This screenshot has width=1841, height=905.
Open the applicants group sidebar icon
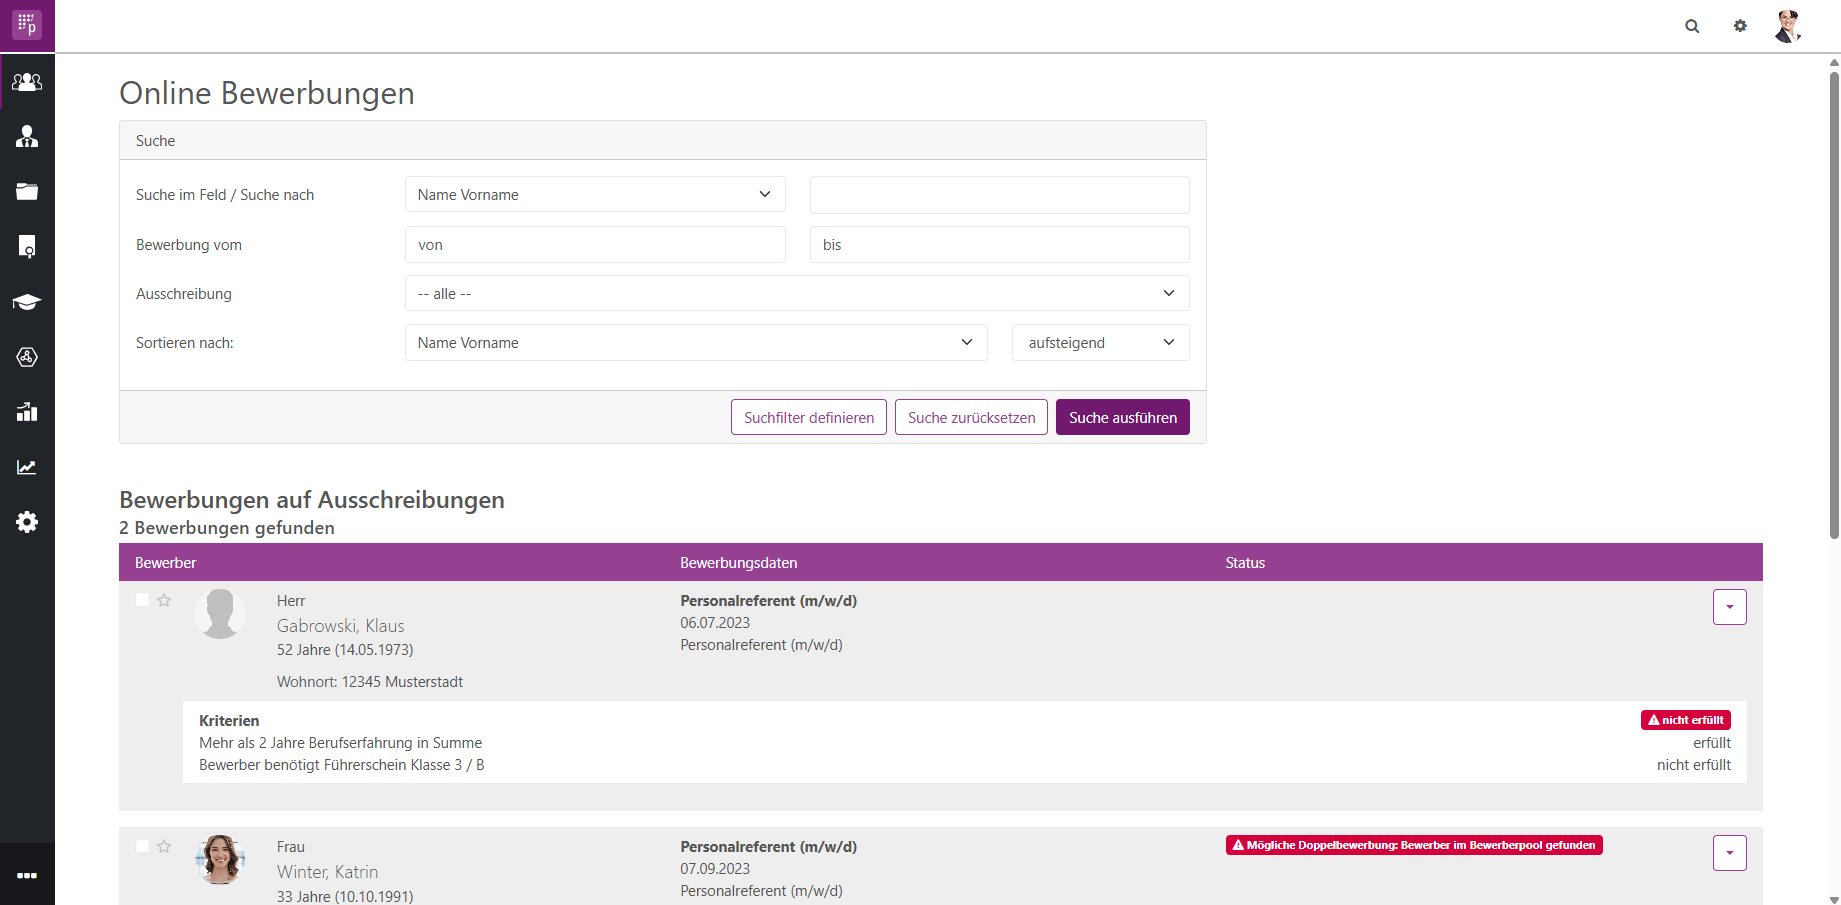point(27,82)
